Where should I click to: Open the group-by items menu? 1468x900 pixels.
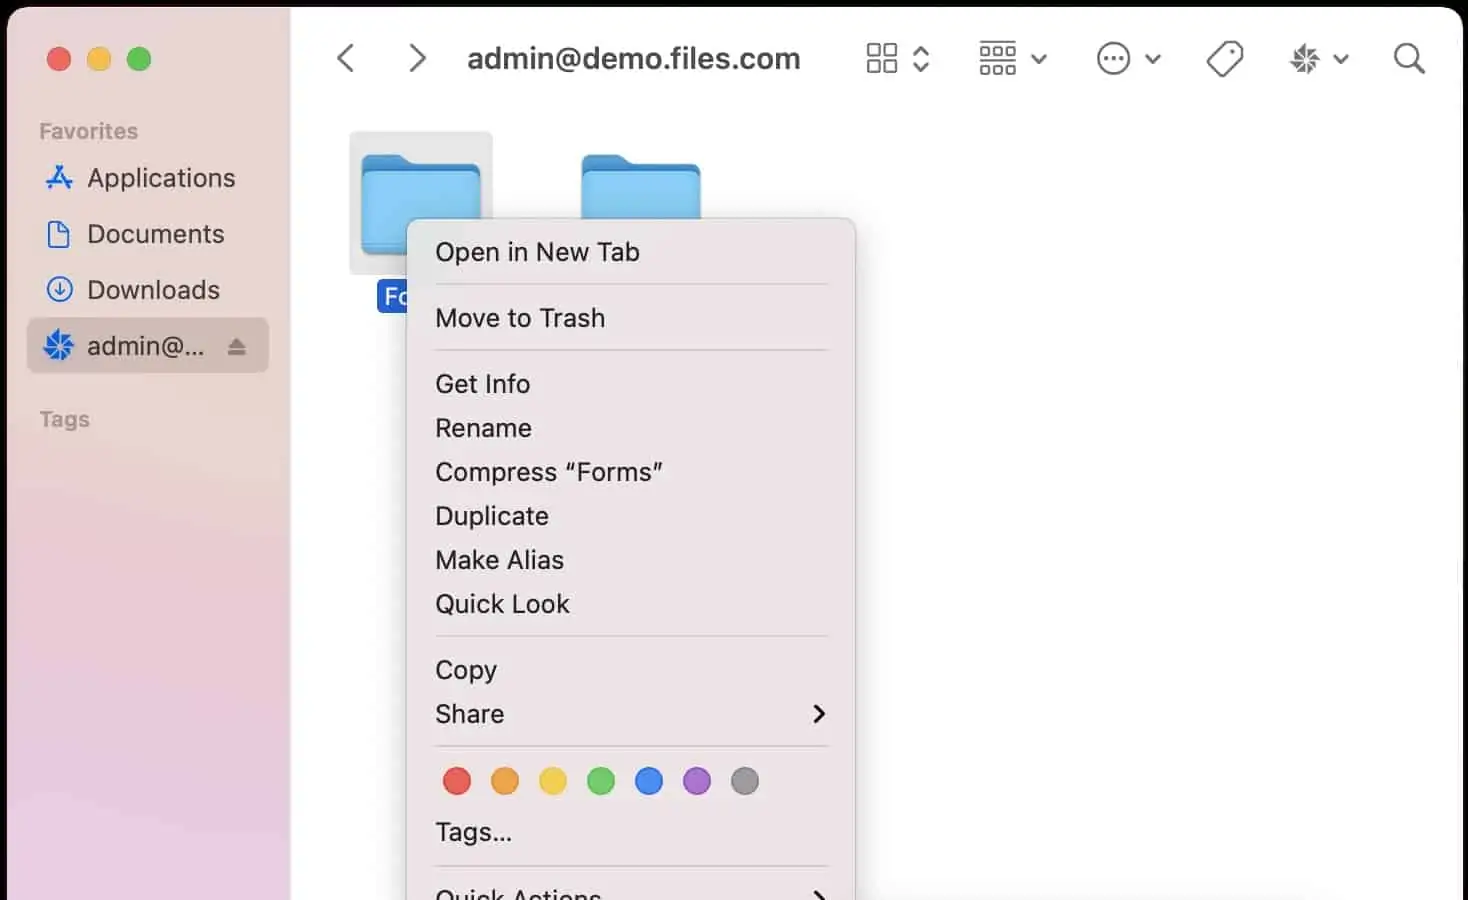coord(997,59)
